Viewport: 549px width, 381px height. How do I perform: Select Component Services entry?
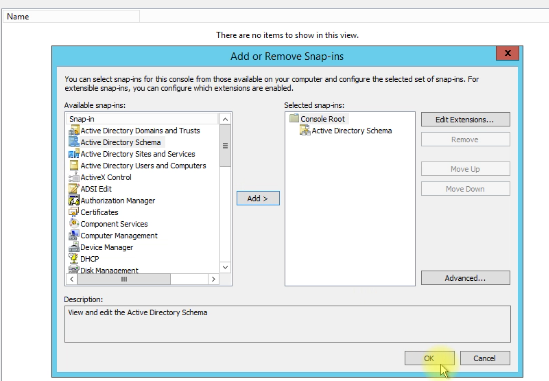pyautogui.click(x=114, y=224)
